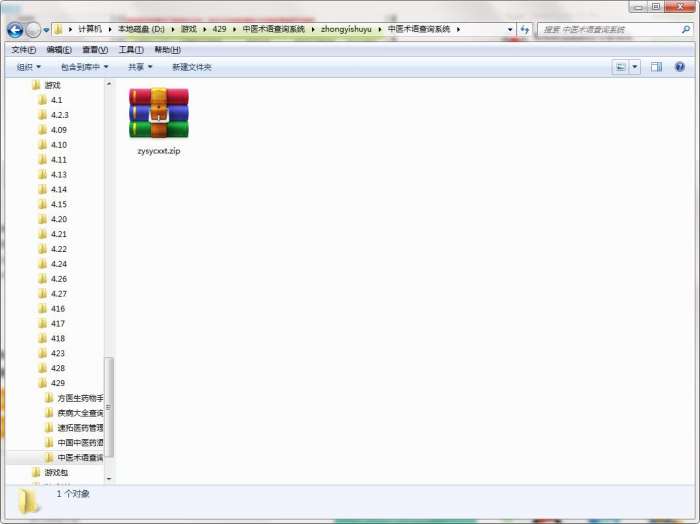Image resolution: width=700 pixels, height=524 pixels.
Task: Toggle the preview pane icon
Action: point(656,67)
